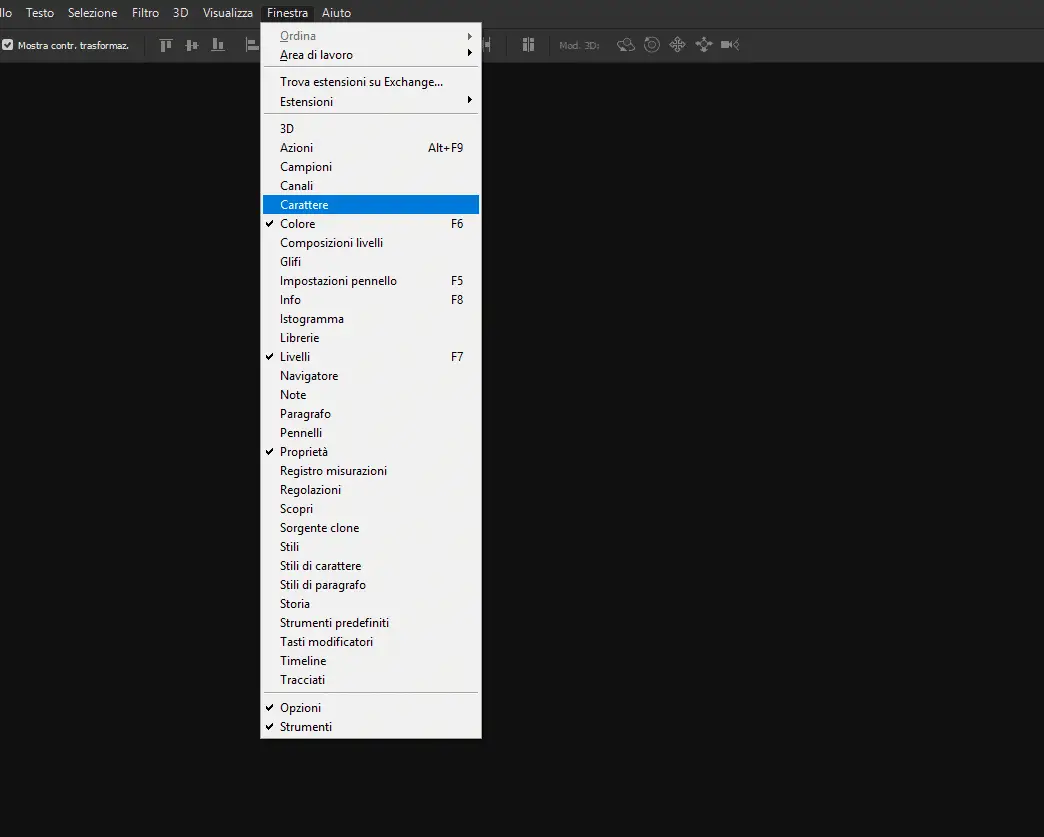Choose Trova estensioni su Exchange...
Viewport: 1044px width, 837px height.
point(371,82)
